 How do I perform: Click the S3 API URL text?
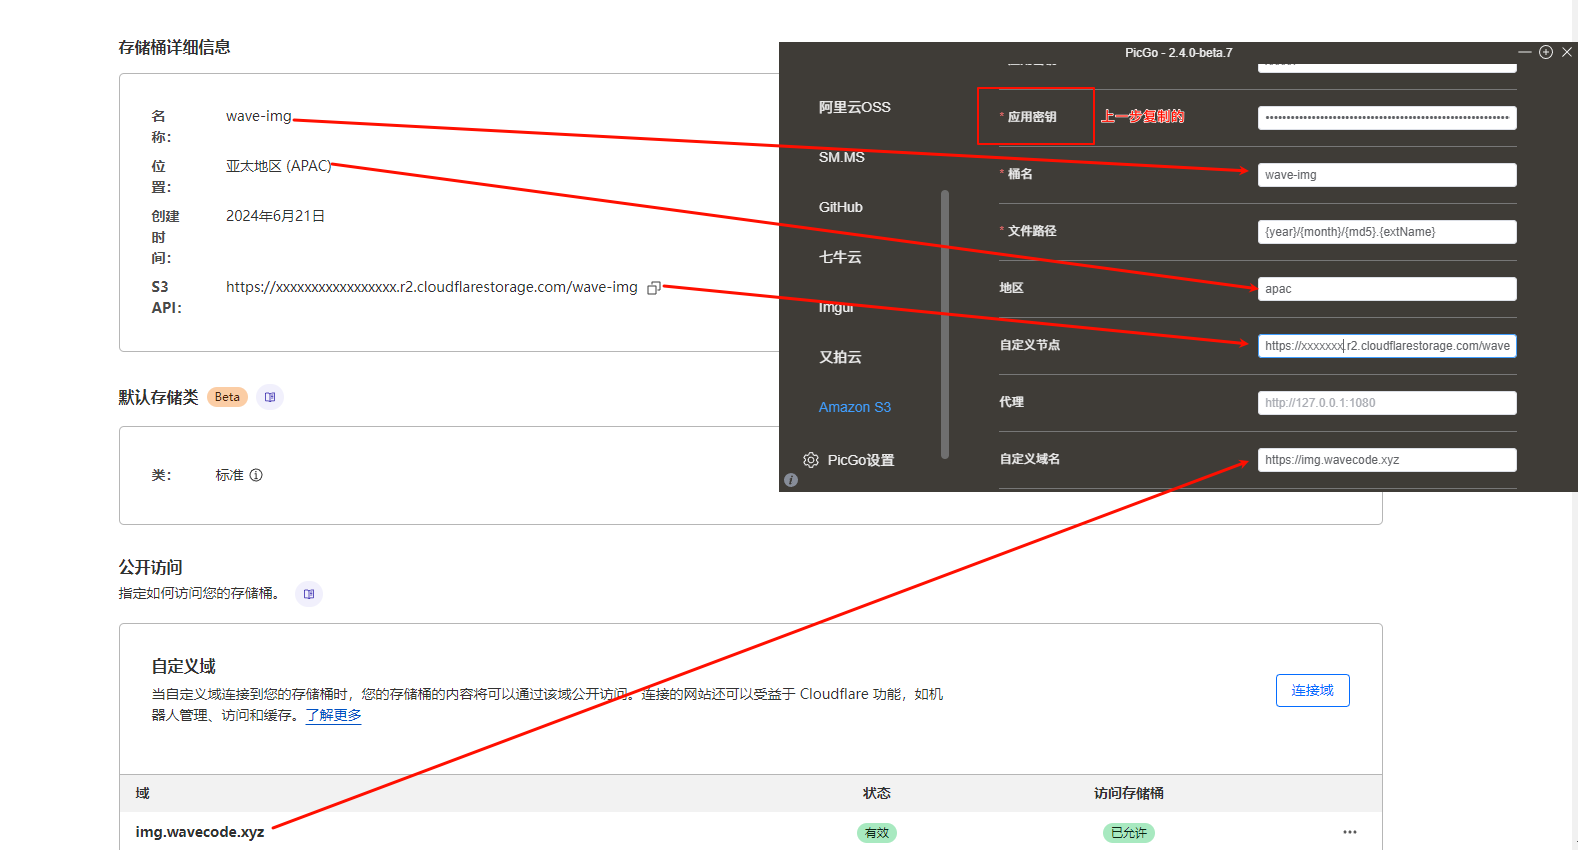click(431, 287)
